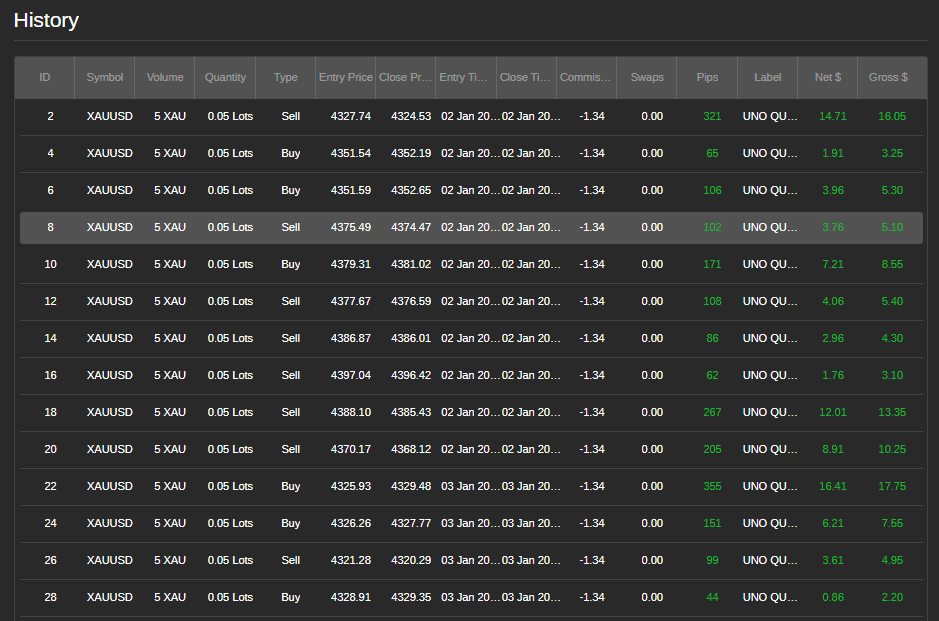Sort by the Symbol column header
Viewport: 939px width, 621px height.
[x=105, y=77]
